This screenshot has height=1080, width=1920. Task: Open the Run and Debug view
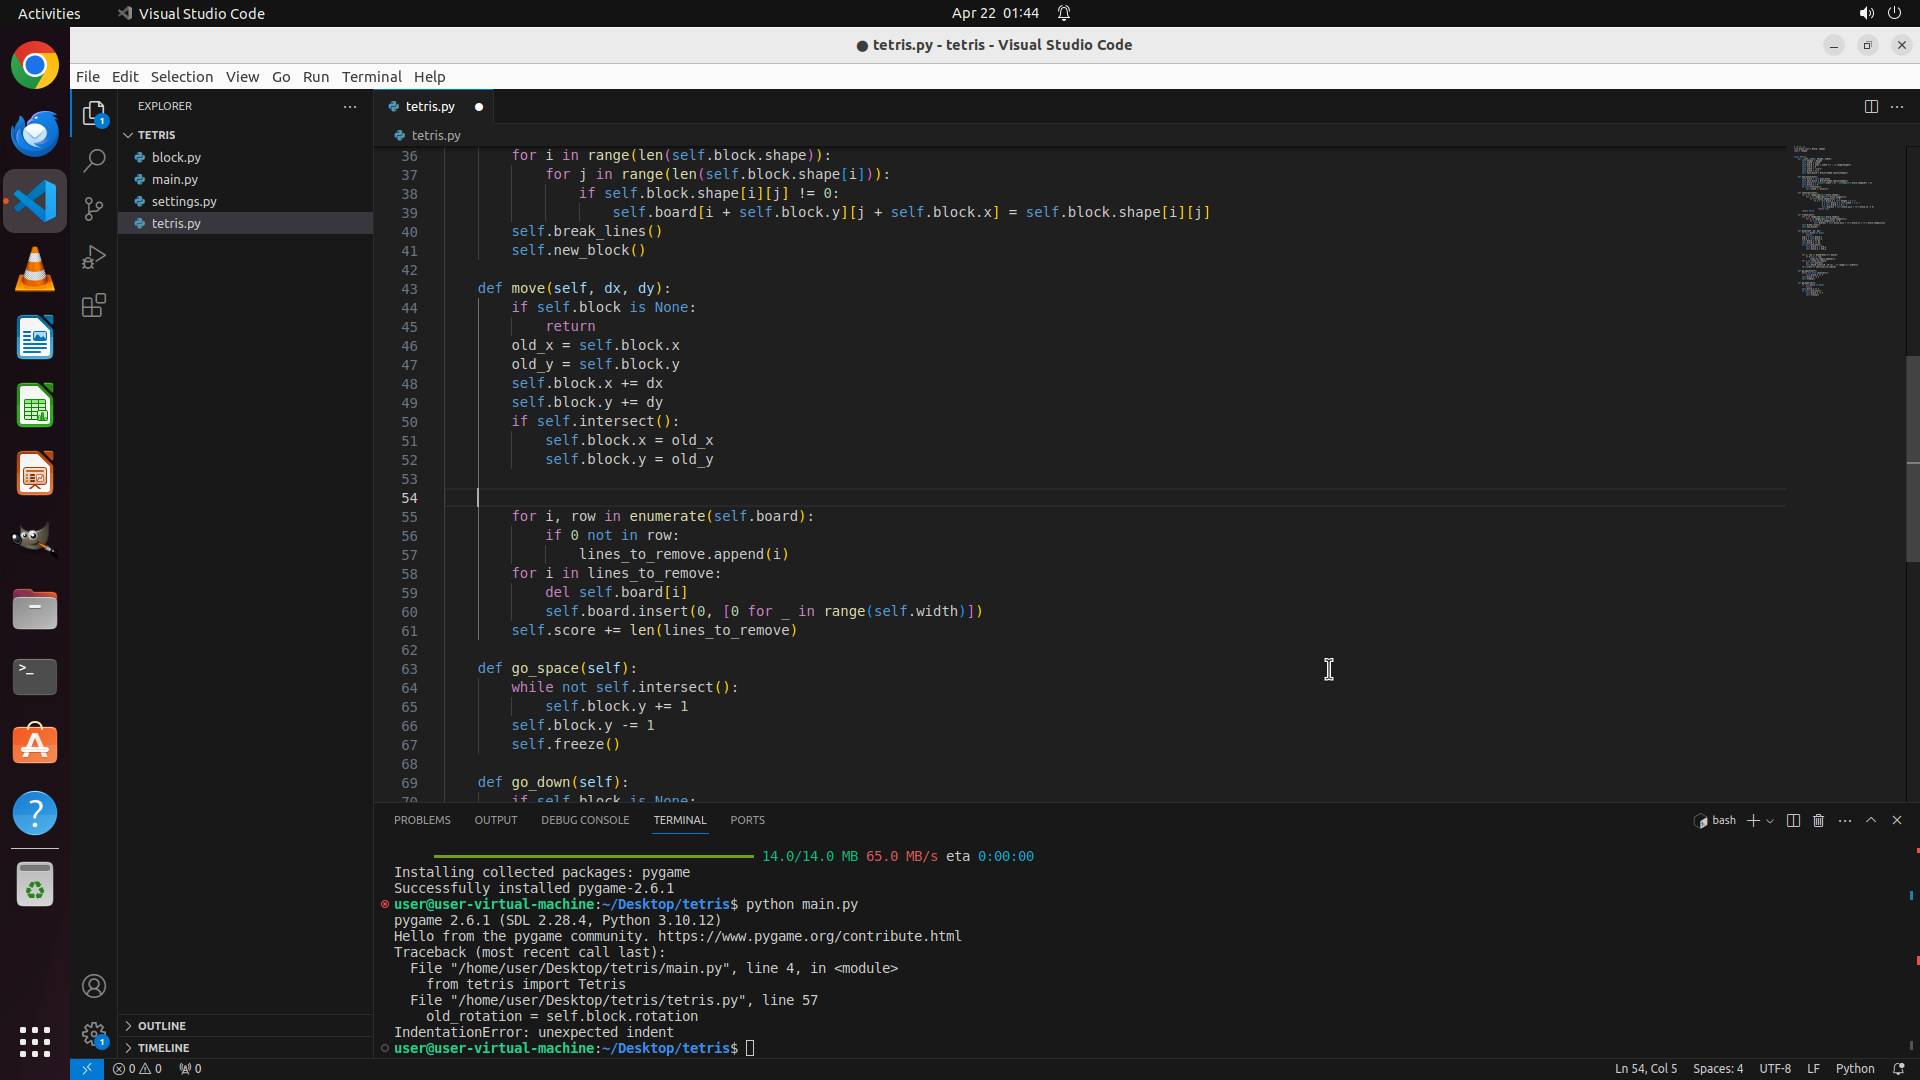pos(94,257)
